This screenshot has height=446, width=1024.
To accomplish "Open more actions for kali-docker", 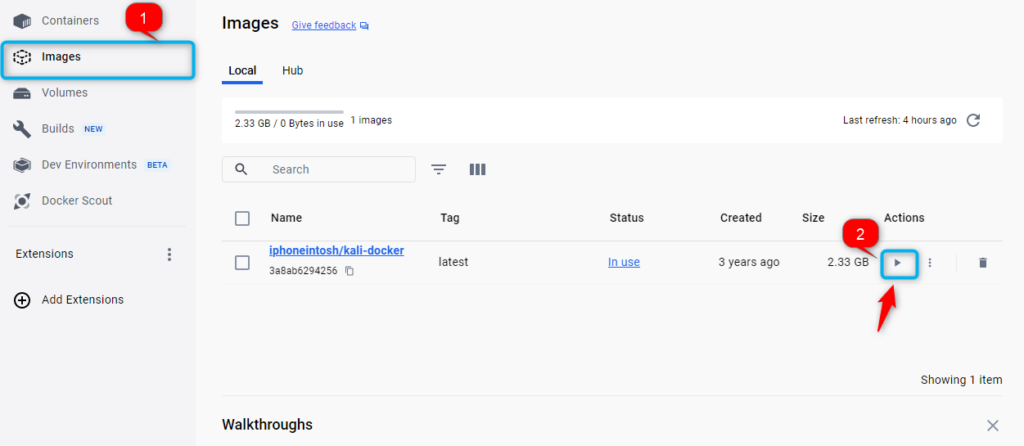I will [x=929, y=263].
